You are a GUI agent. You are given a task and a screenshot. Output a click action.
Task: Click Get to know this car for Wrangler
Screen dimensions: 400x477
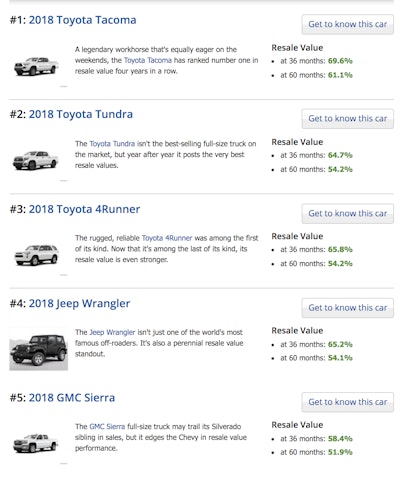click(x=348, y=308)
